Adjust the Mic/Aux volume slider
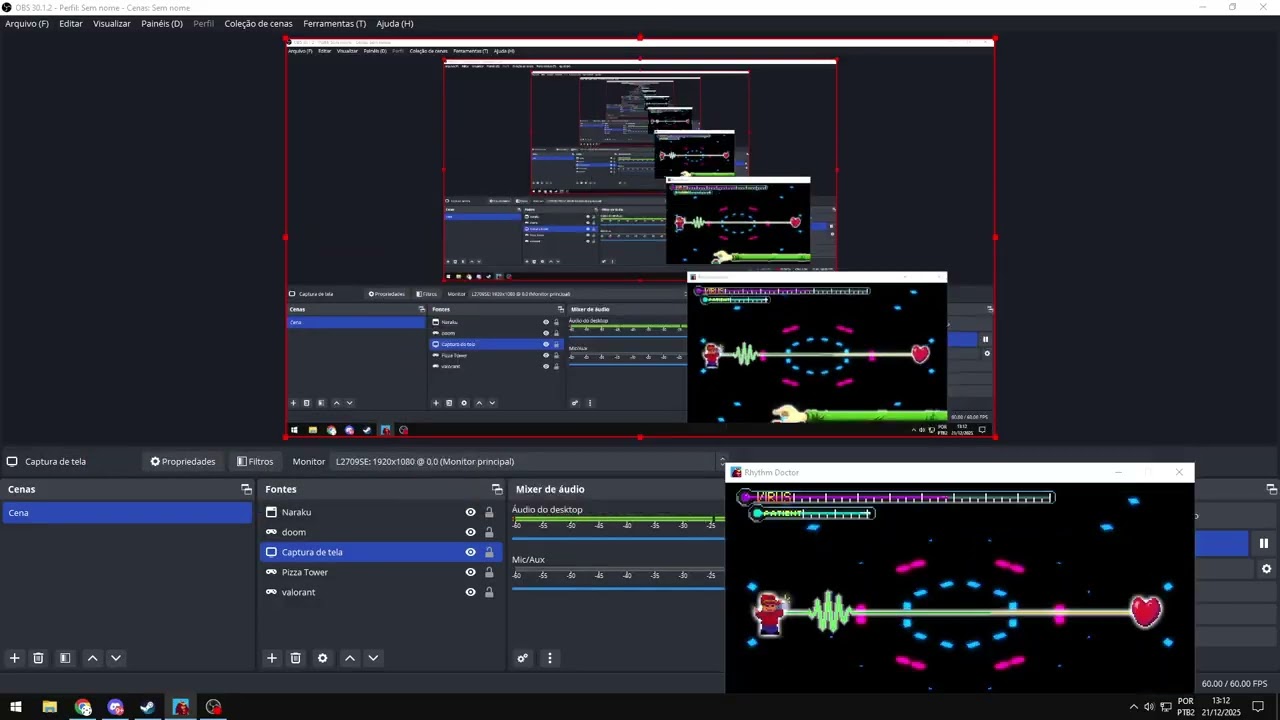 pyautogui.click(x=618, y=588)
